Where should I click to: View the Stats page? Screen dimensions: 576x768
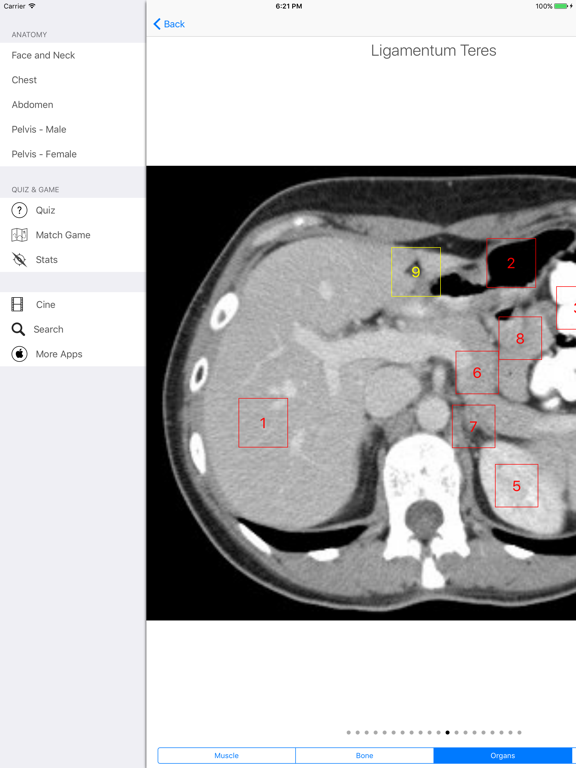(72, 260)
